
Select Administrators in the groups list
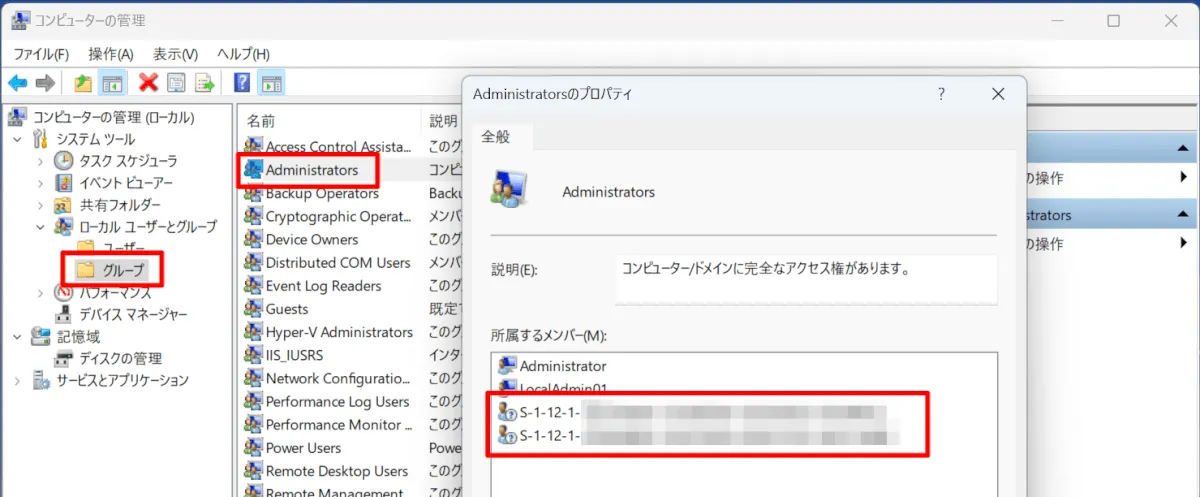(311, 170)
